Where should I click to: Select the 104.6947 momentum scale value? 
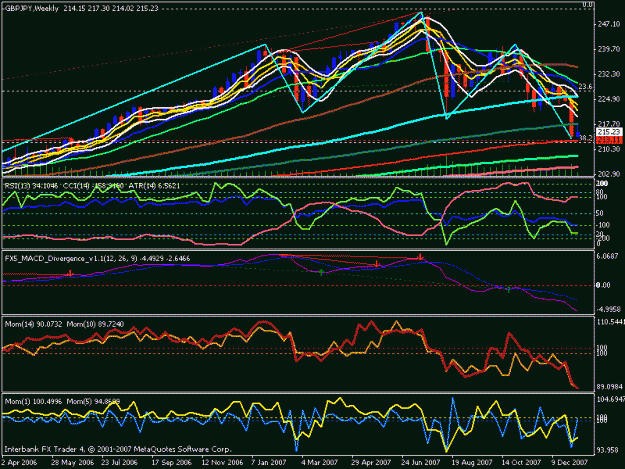point(610,399)
